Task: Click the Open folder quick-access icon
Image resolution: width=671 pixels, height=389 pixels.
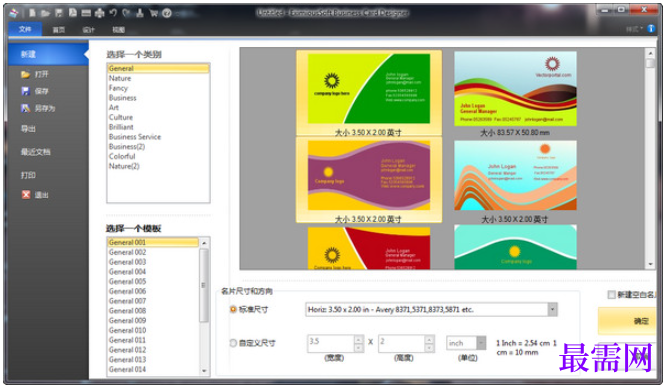Action: coord(46,13)
